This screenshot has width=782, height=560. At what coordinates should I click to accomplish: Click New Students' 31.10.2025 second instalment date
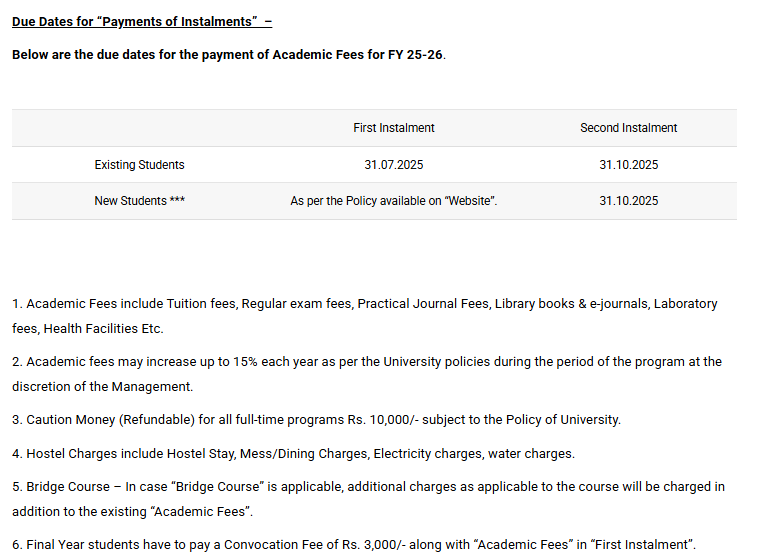point(628,201)
